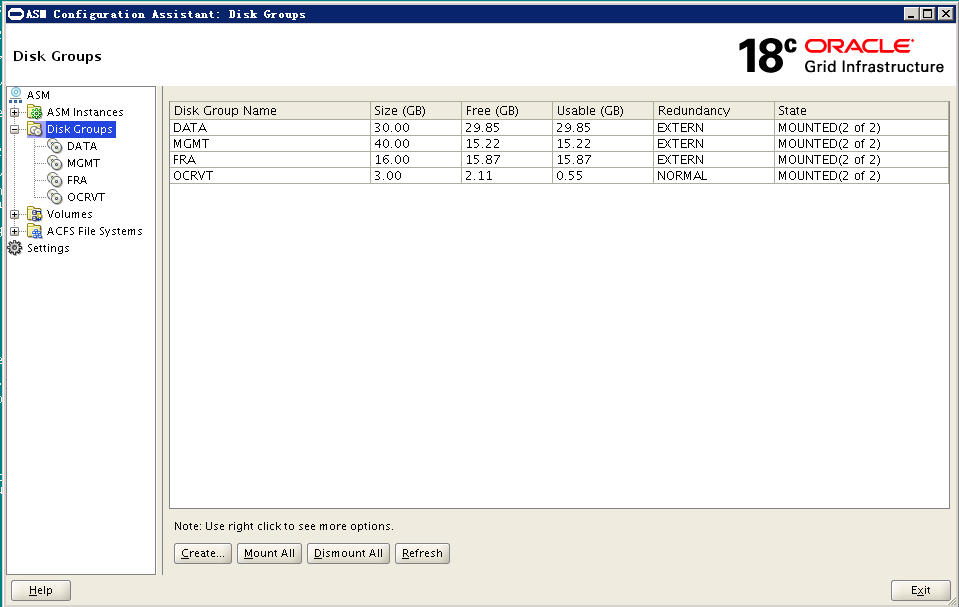
Task: Collapse the Disk Groups tree node
Action: pos(15,129)
